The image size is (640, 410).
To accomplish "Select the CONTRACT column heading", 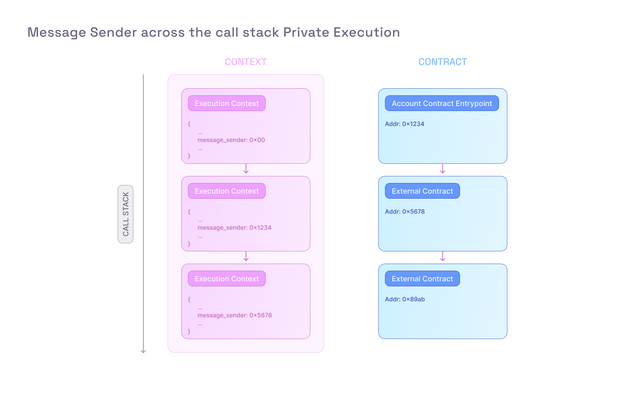I will click(442, 62).
